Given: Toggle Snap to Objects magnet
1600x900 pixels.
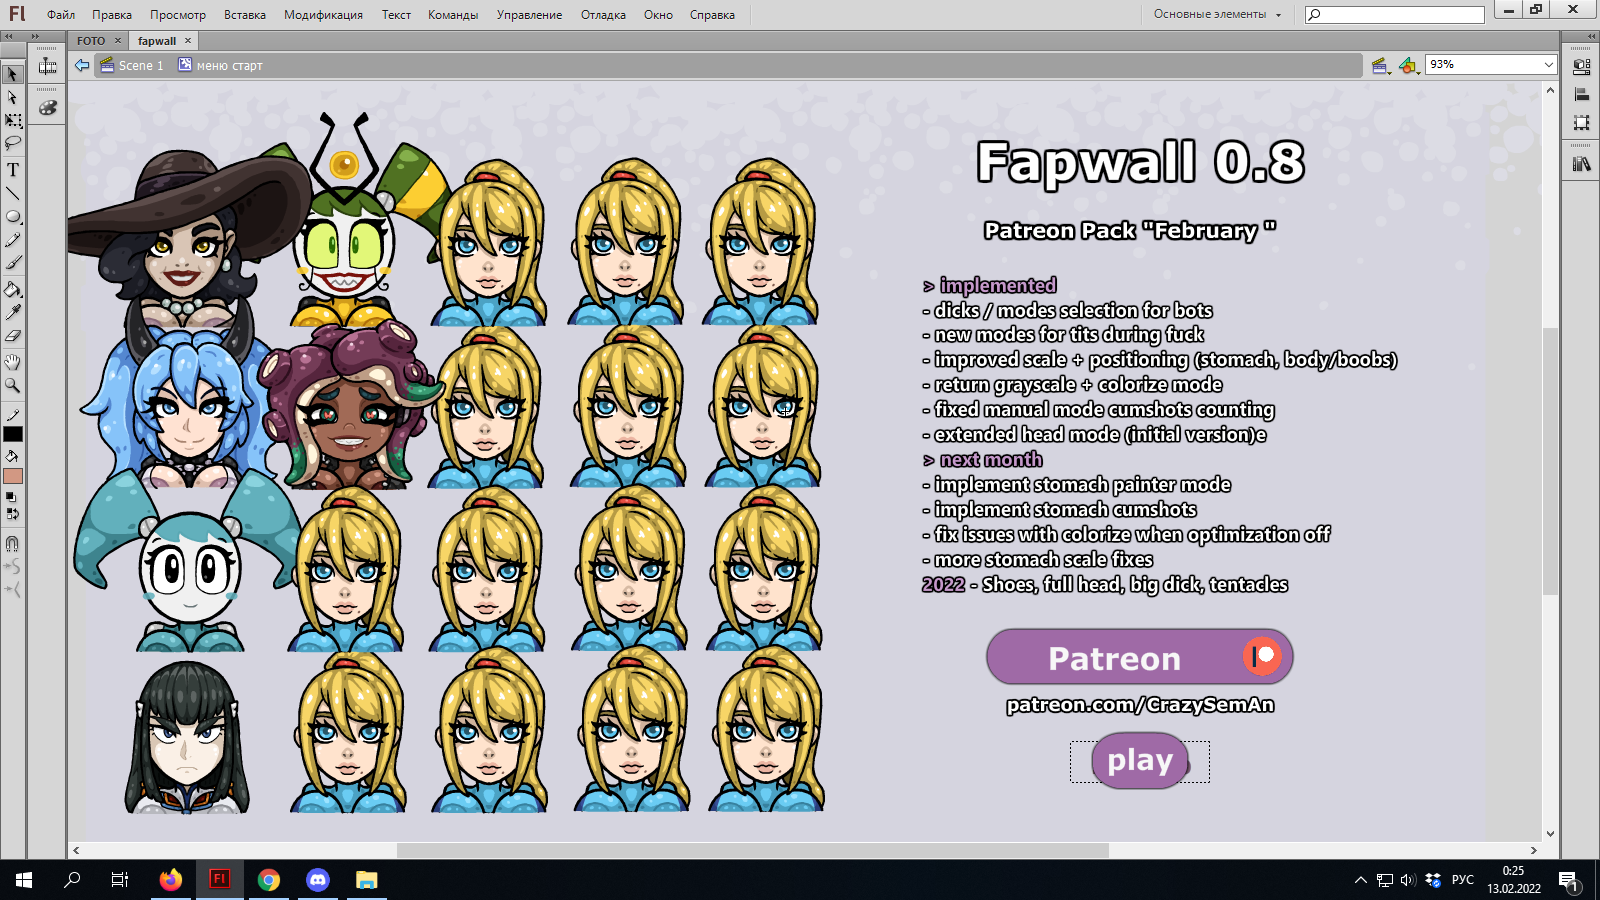Looking at the screenshot, I should pyautogui.click(x=12, y=544).
